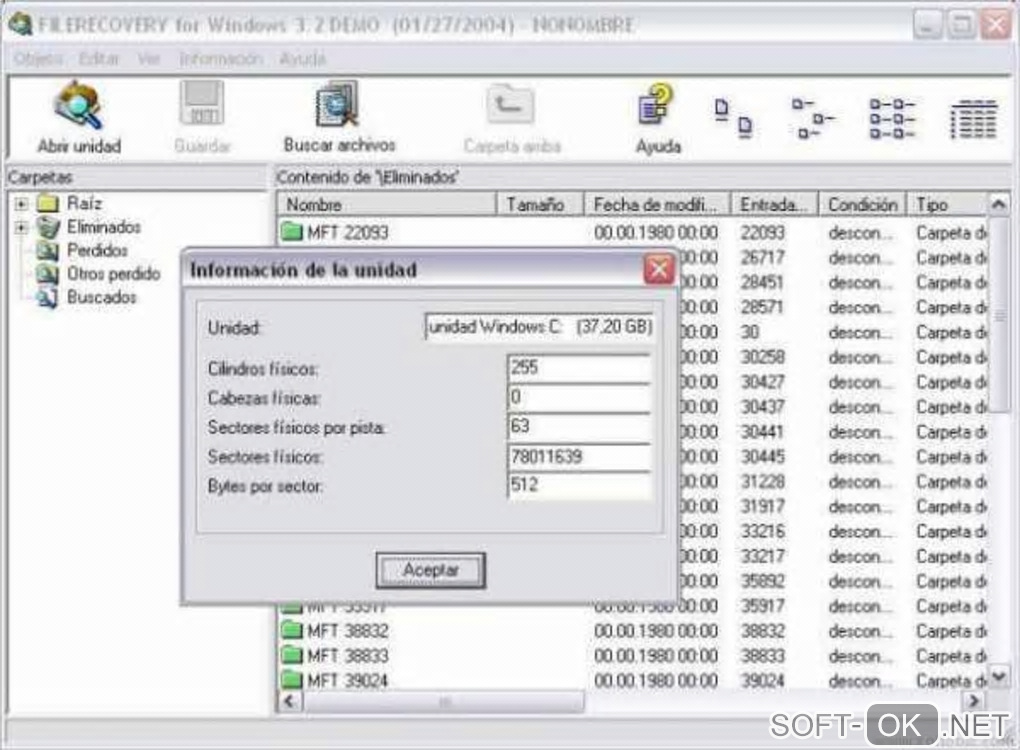Click the horizontal scroll left arrow
Screen dimensions: 1020x750
(289, 701)
